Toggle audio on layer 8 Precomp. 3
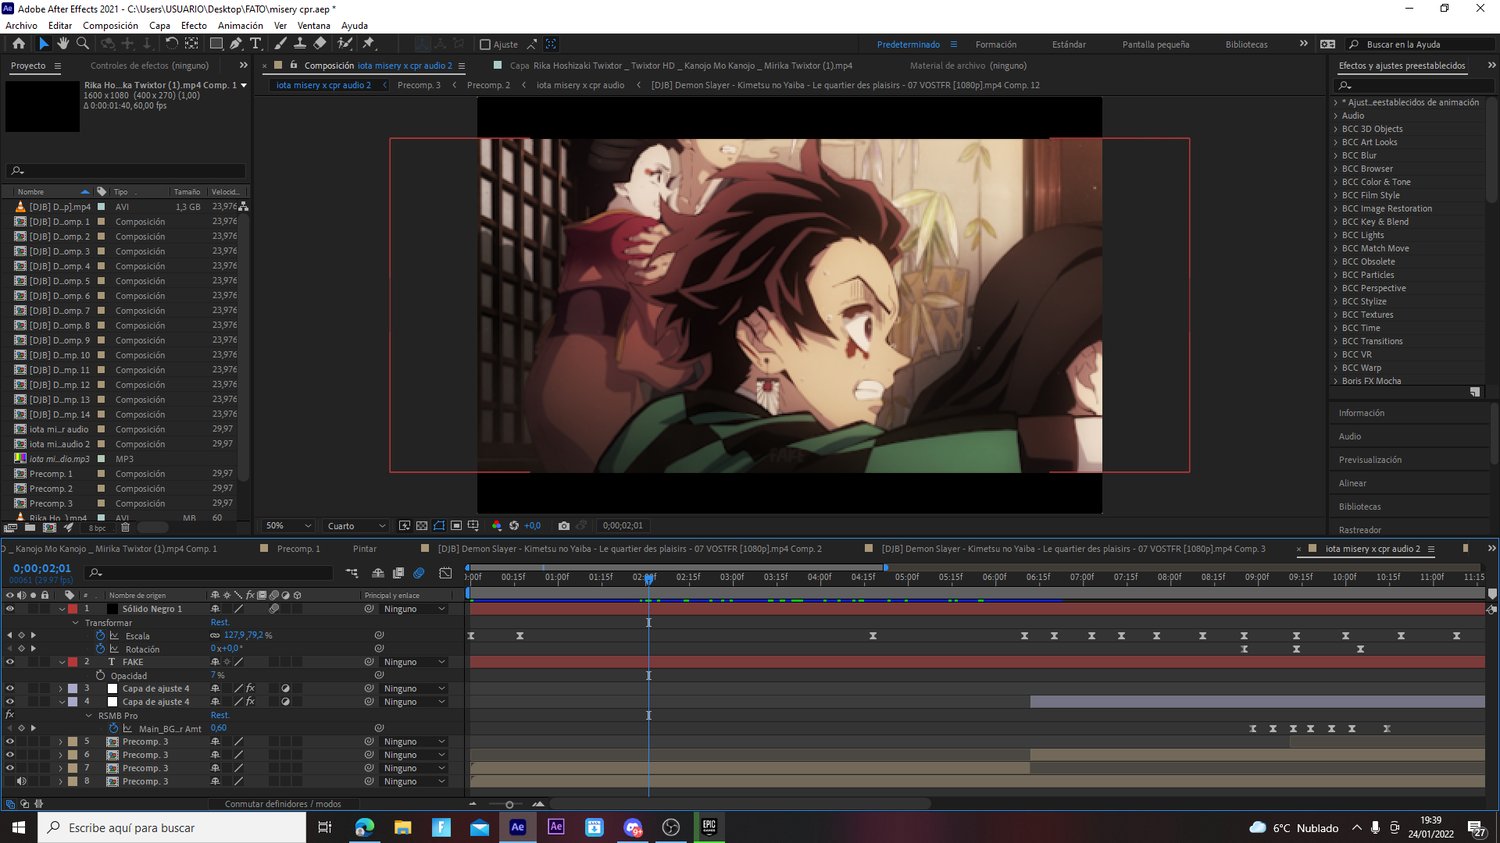This screenshot has width=1500, height=843. click(21, 782)
